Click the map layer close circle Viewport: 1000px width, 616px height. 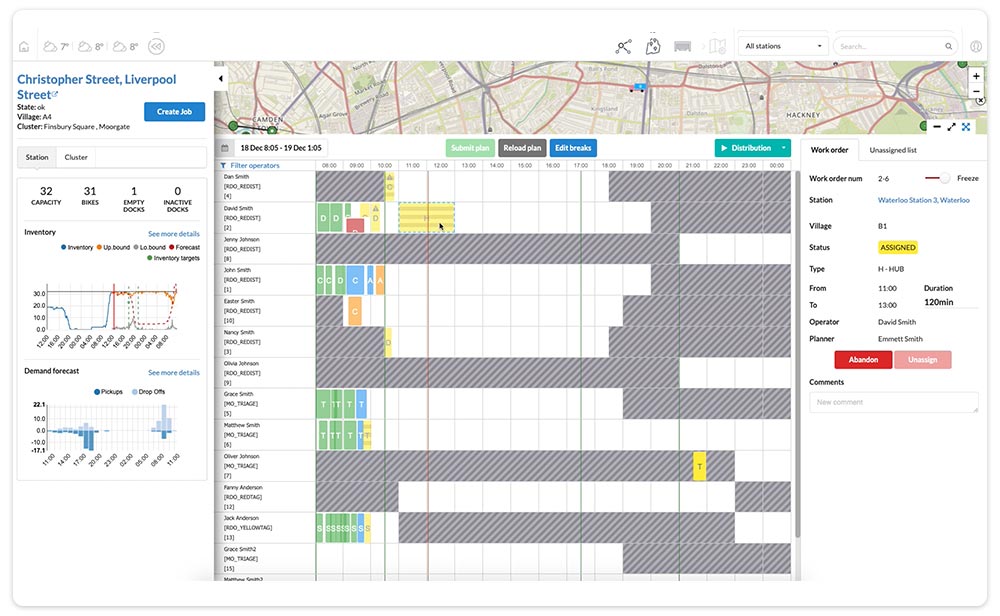pyautogui.click(x=981, y=101)
